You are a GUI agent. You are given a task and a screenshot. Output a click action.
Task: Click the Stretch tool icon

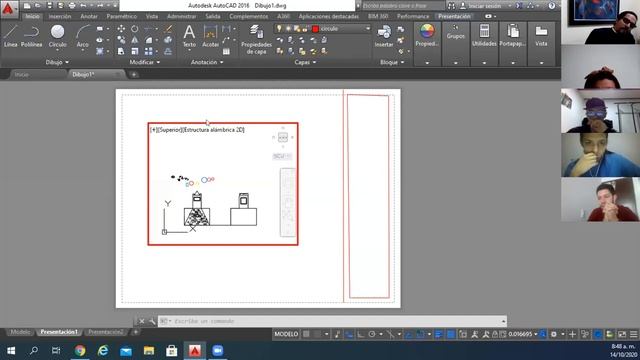tap(121, 51)
